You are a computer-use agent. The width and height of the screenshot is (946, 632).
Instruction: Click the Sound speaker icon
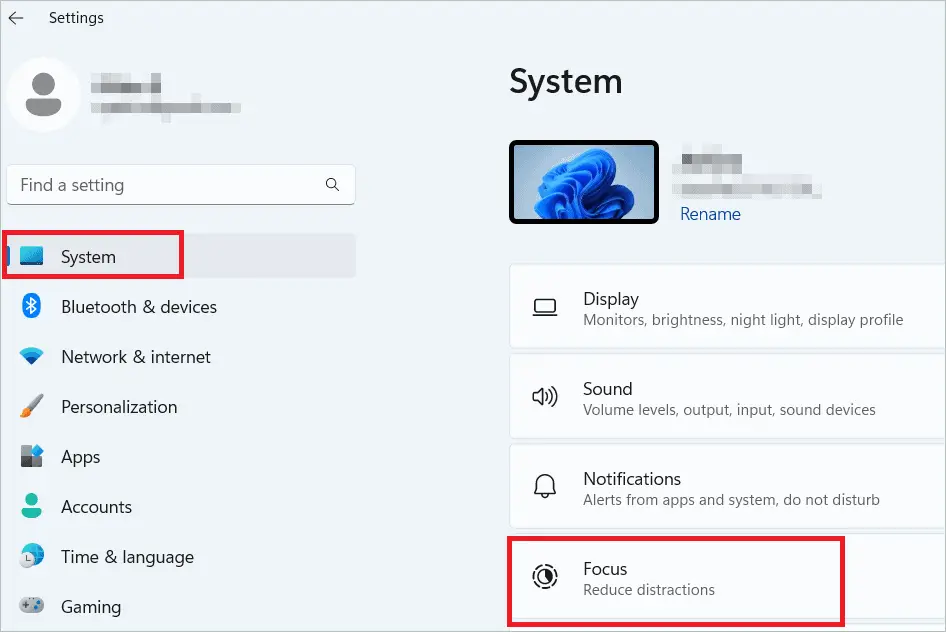(x=545, y=397)
